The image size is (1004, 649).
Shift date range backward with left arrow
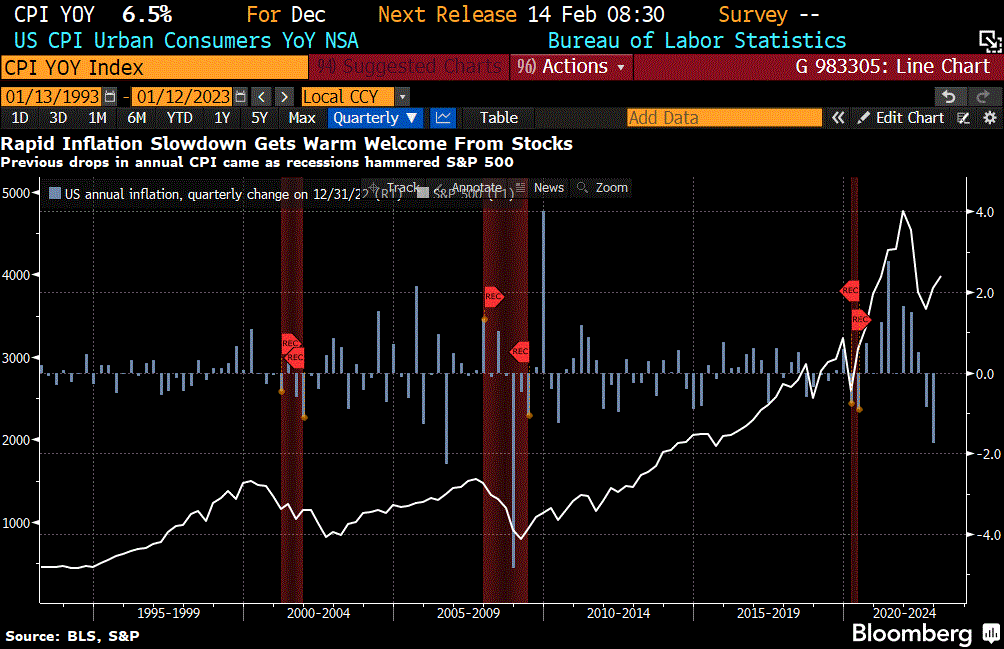click(261, 97)
